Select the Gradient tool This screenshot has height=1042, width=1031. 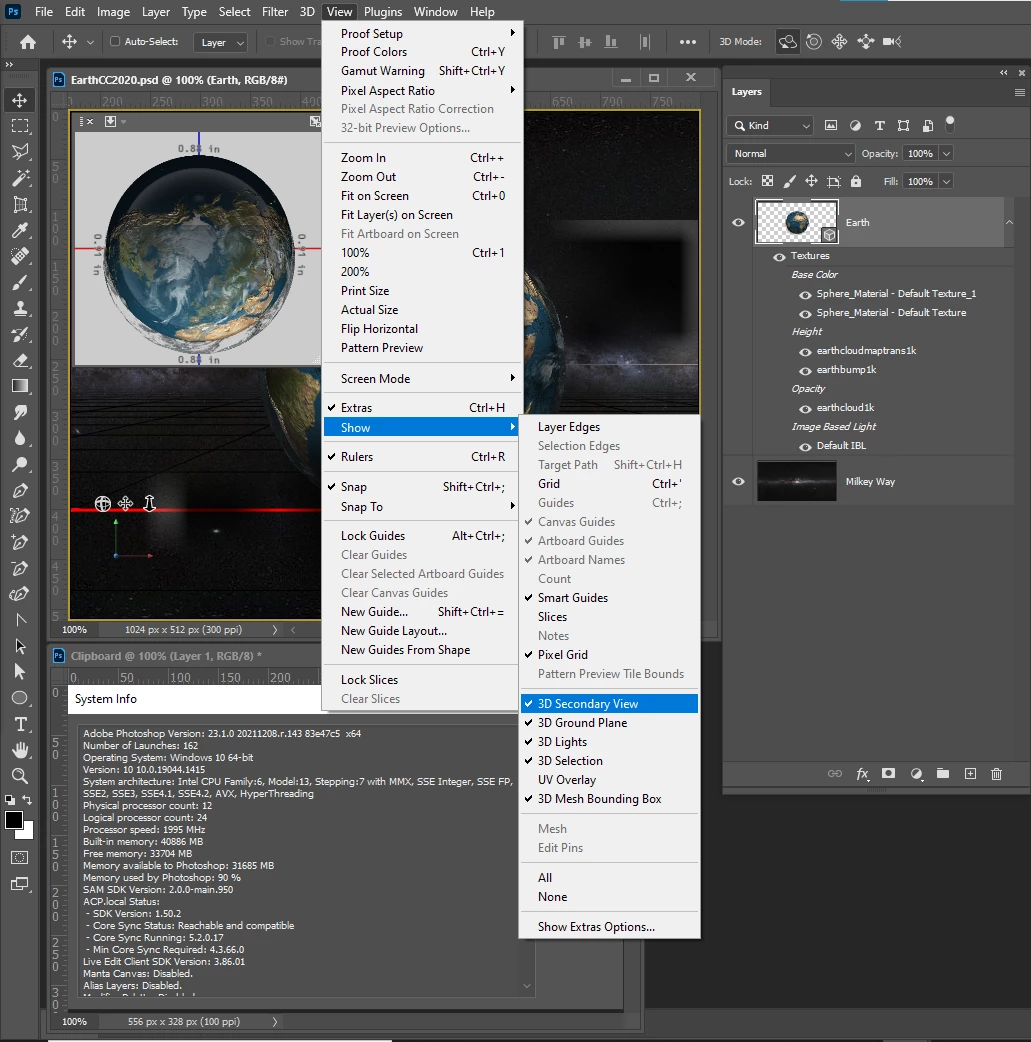[x=20, y=387]
